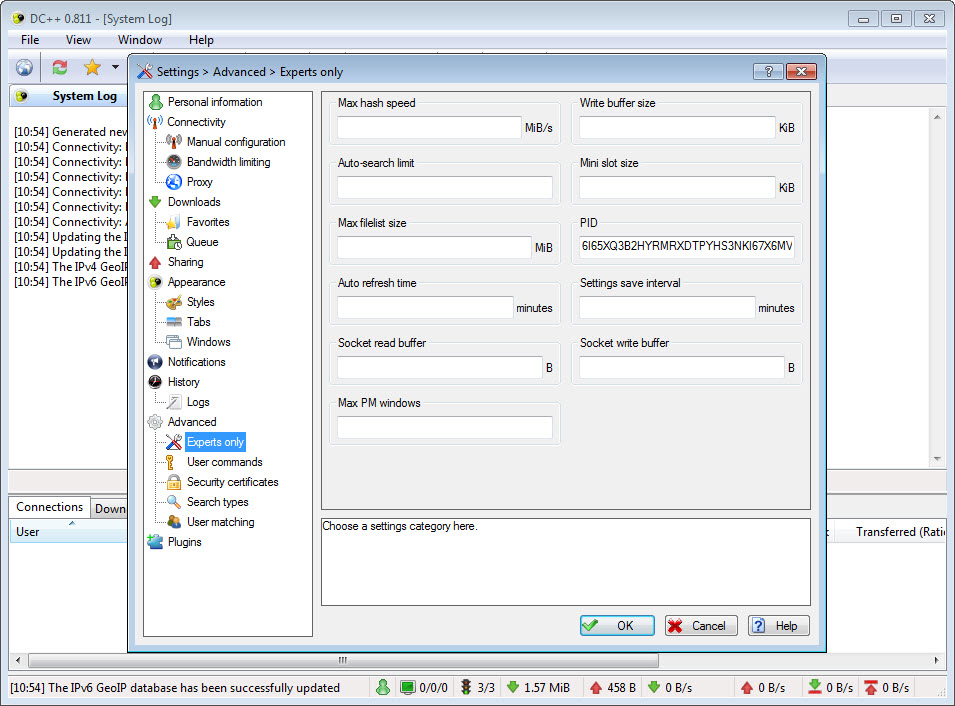Click the Cancel button

click(701, 626)
